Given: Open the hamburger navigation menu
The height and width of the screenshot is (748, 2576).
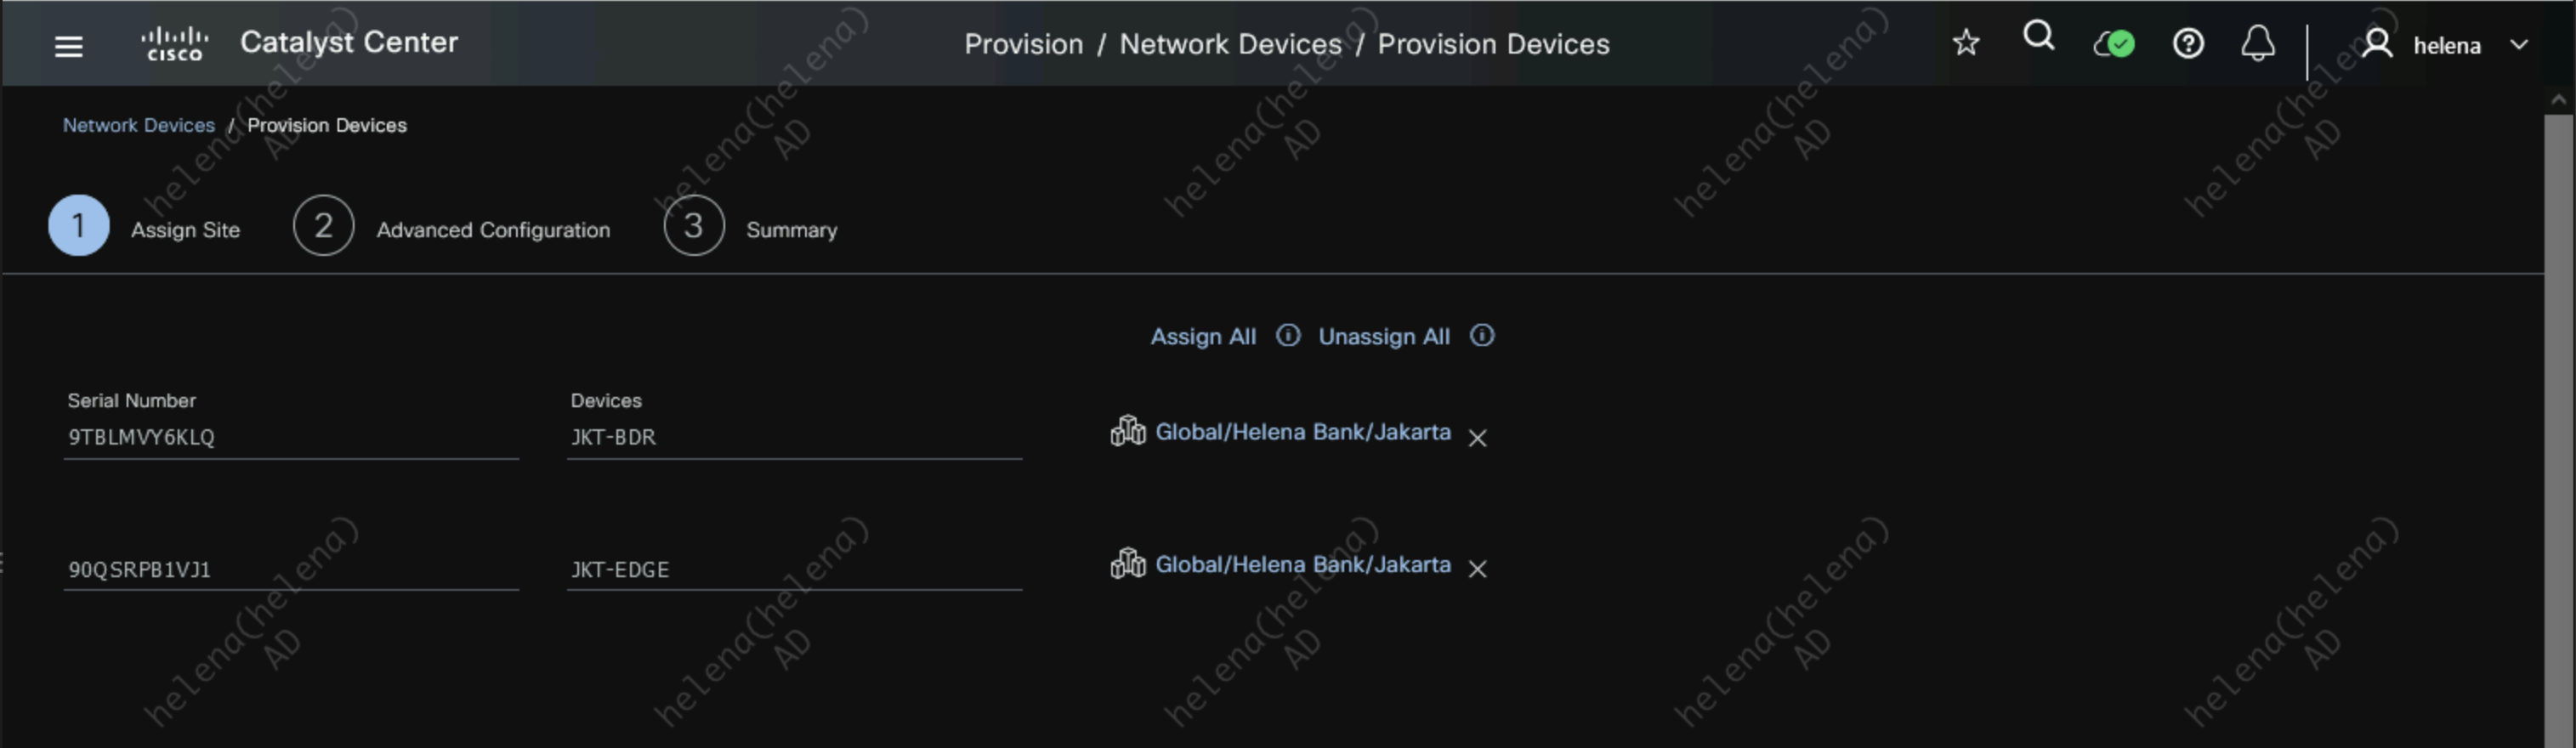Looking at the screenshot, I should pos(68,46).
